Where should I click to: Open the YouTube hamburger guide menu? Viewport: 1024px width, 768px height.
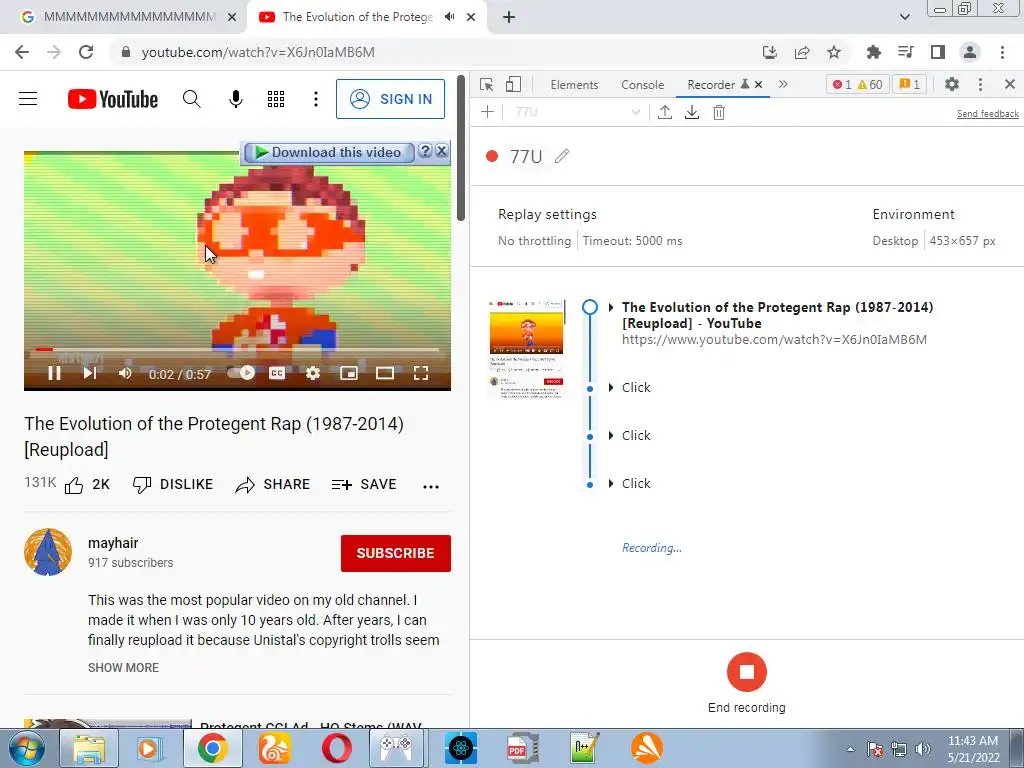click(x=28, y=99)
